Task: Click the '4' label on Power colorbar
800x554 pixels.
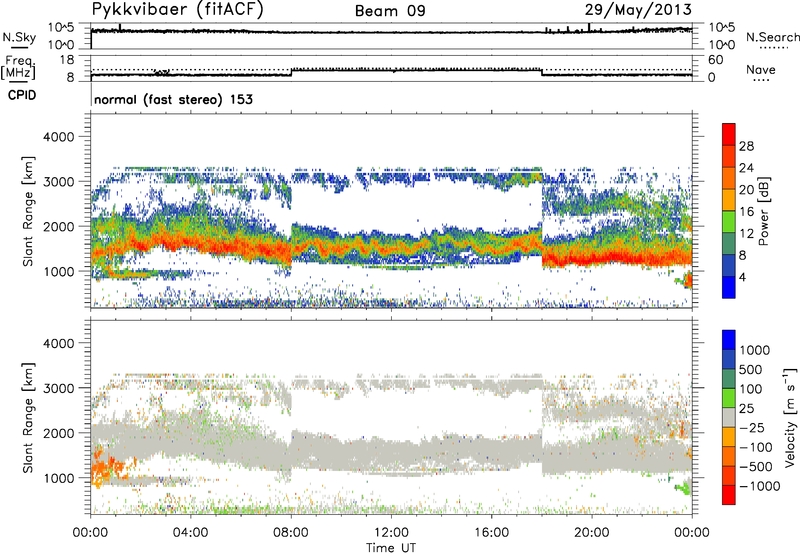Action: (742, 278)
